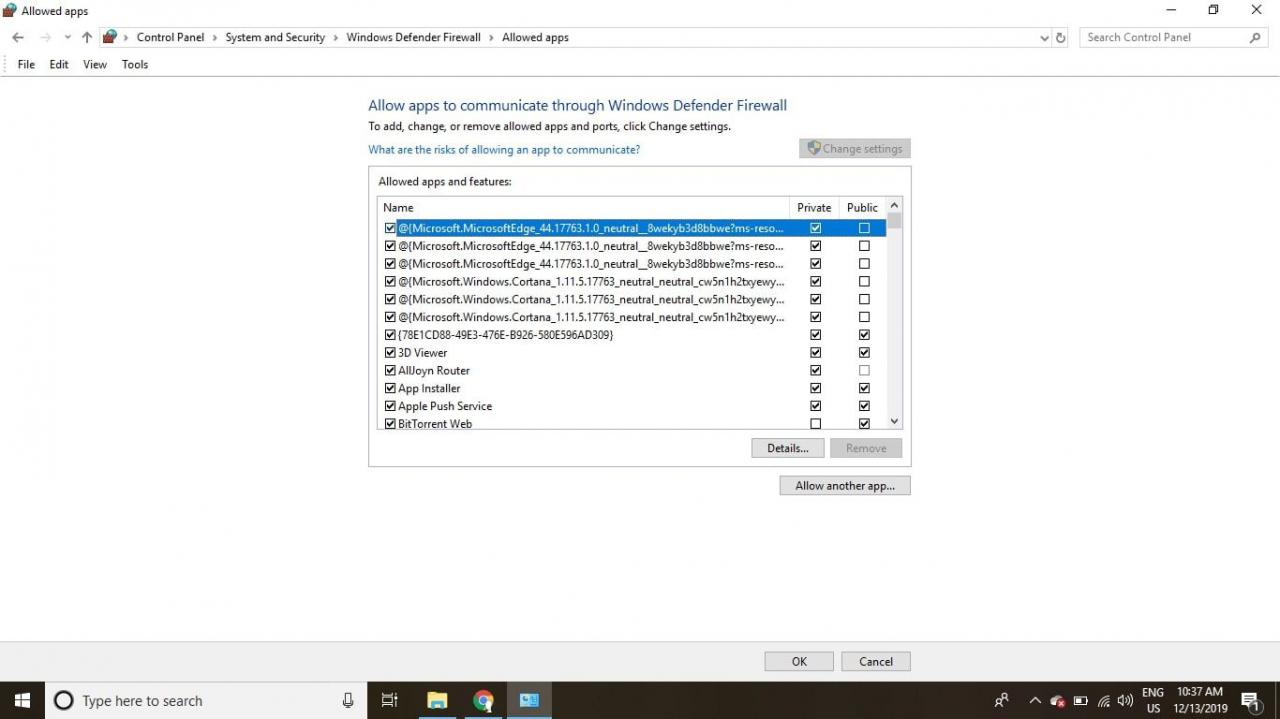Image resolution: width=1280 pixels, height=719 pixels.
Task: Open the Tools menu
Action: click(135, 64)
